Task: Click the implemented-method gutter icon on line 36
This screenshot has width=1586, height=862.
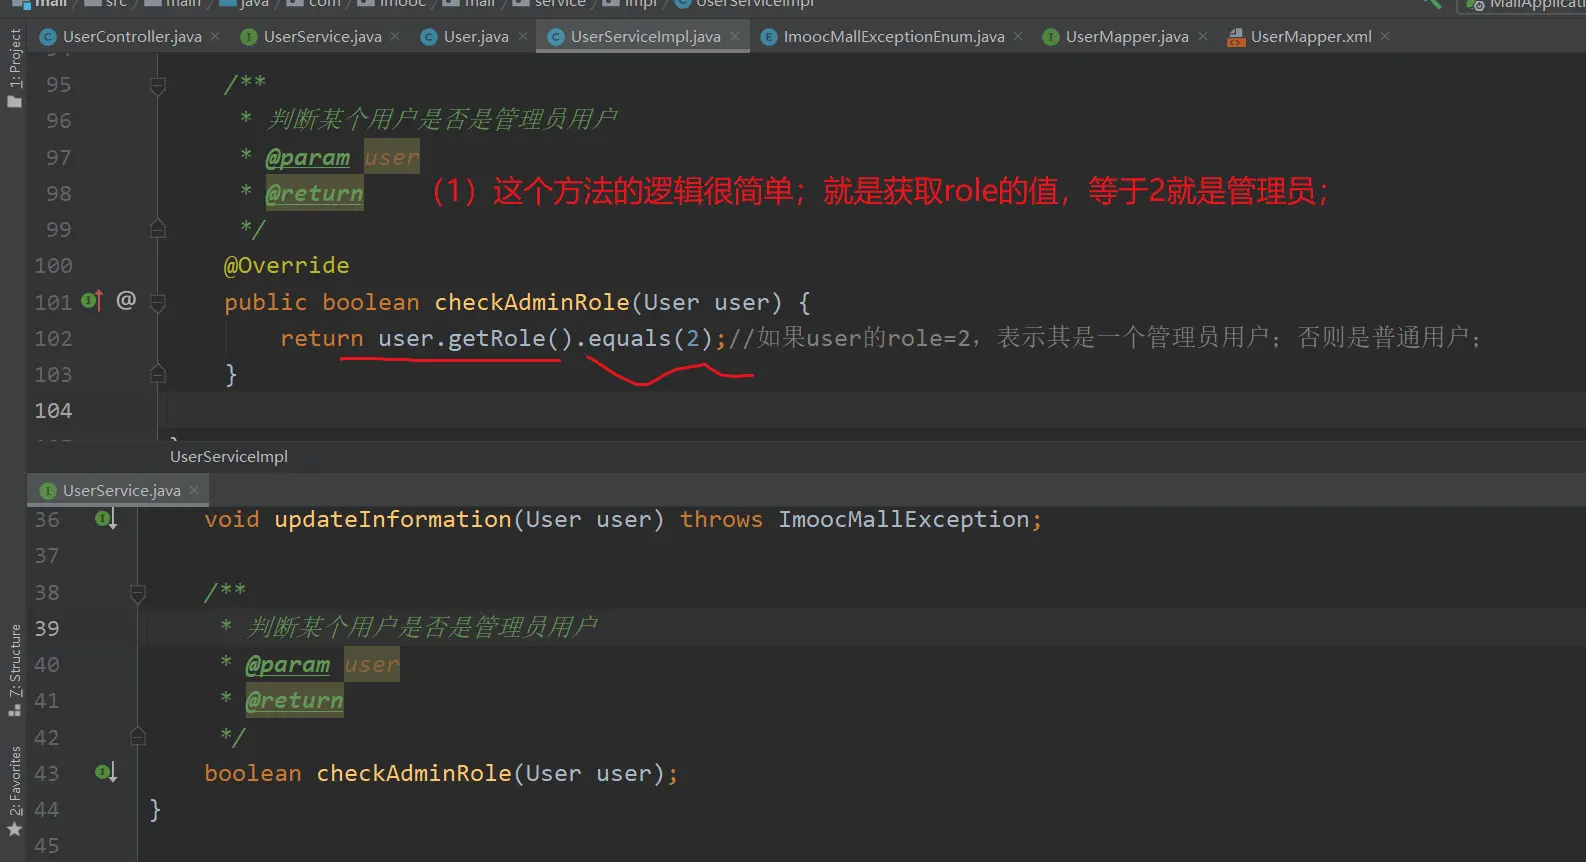Action: 106,518
